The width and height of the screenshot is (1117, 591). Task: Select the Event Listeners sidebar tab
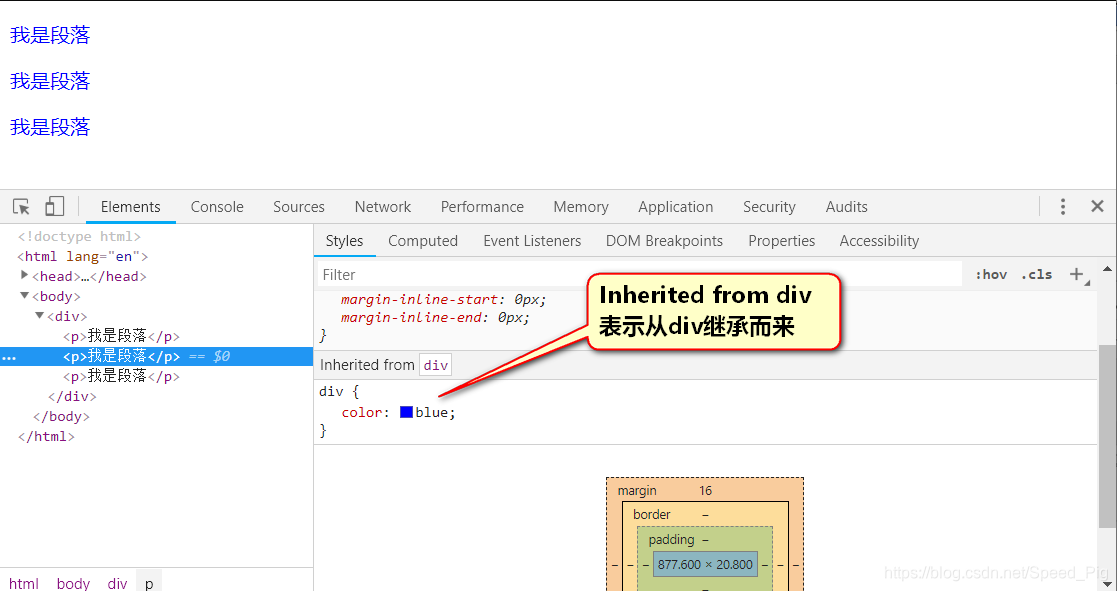click(531, 241)
